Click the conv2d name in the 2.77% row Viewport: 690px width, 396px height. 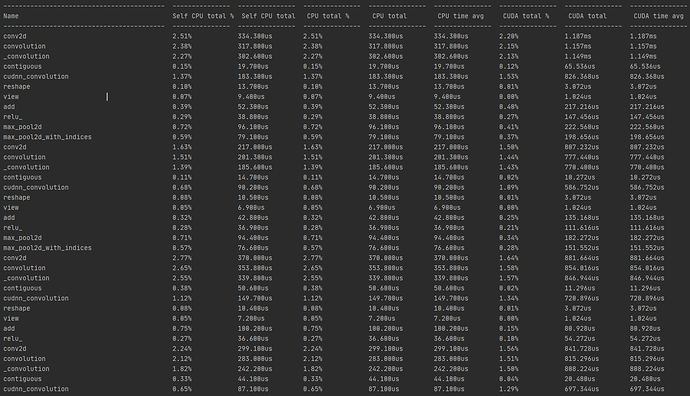pyautogui.click(x=15, y=258)
